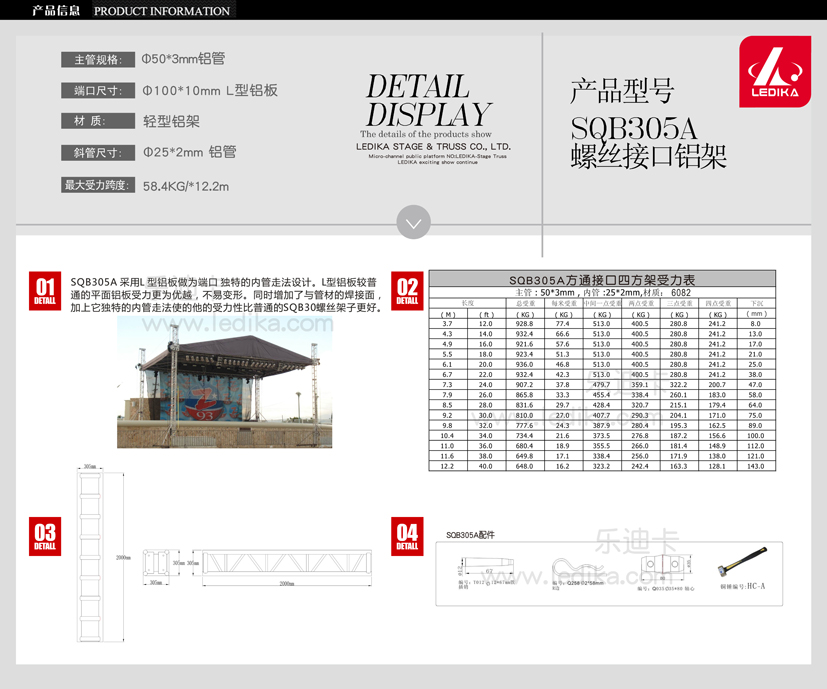Click LEDIKA STAGE & TRUSS CO., LTD. text
The height and width of the screenshot is (689, 827).
point(433,147)
